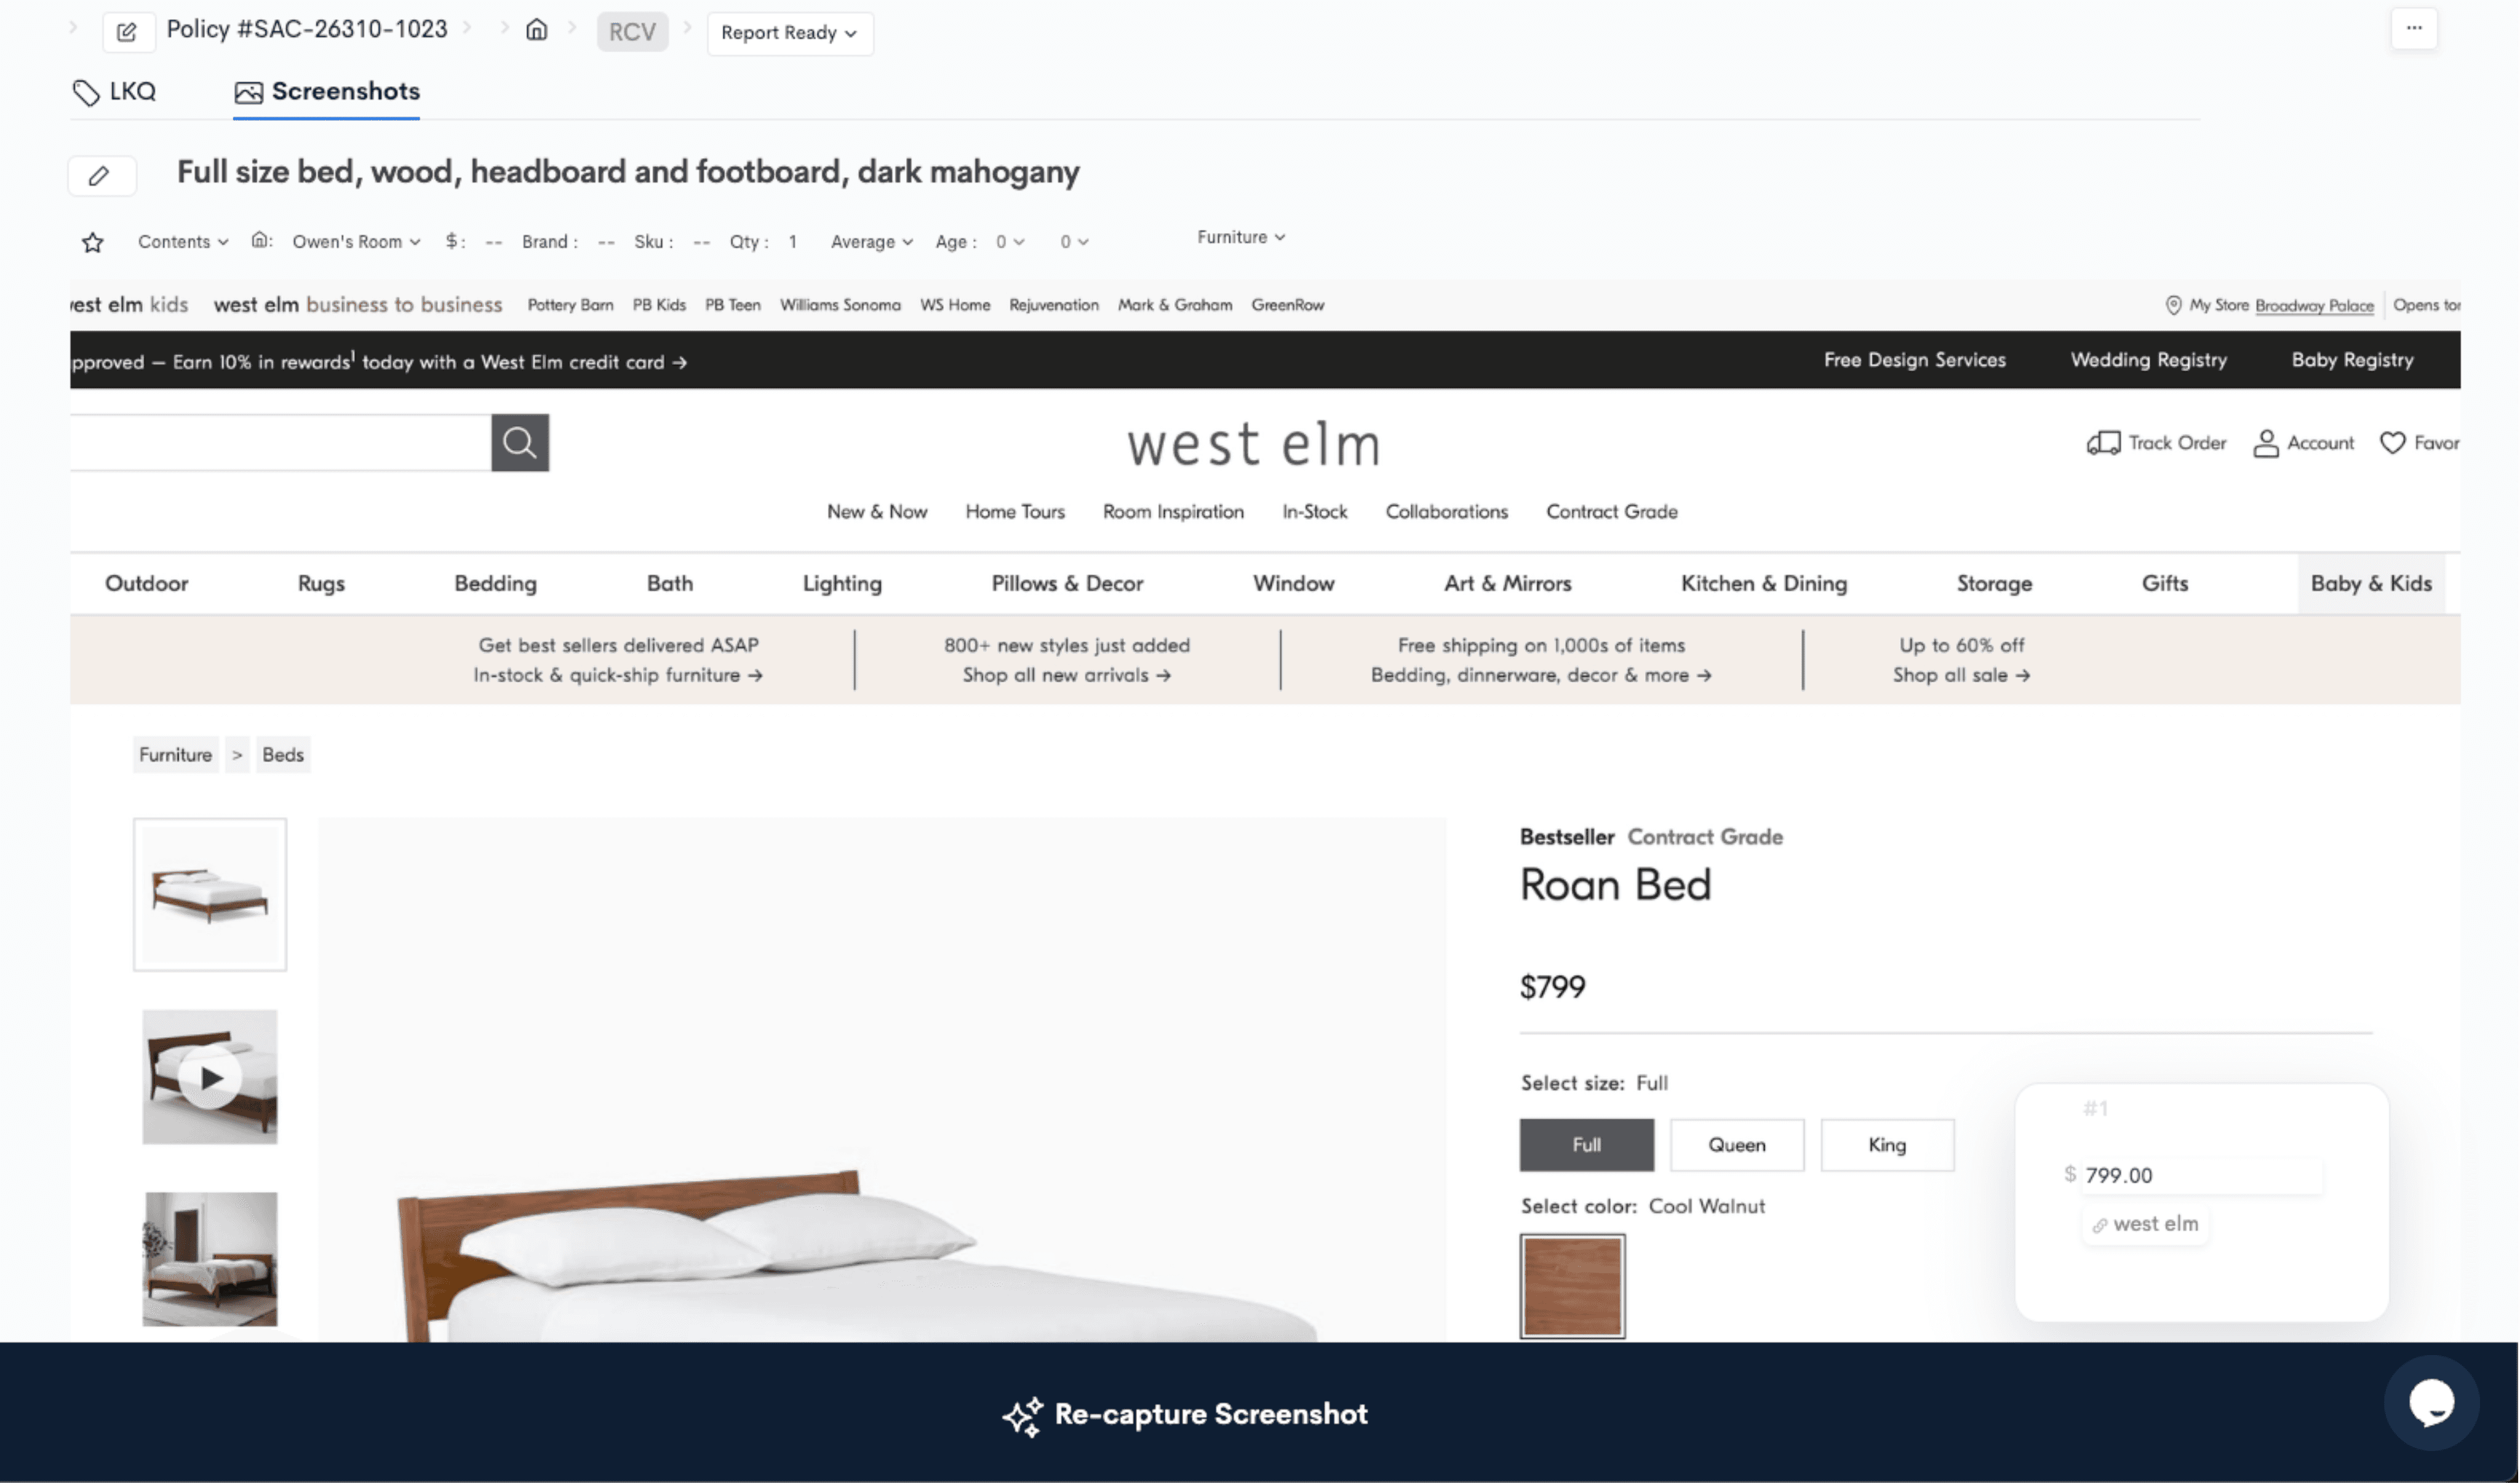Open the three-dot overflow menu top right
Image resolution: width=2520 pixels, height=1483 pixels.
tap(2414, 29)
